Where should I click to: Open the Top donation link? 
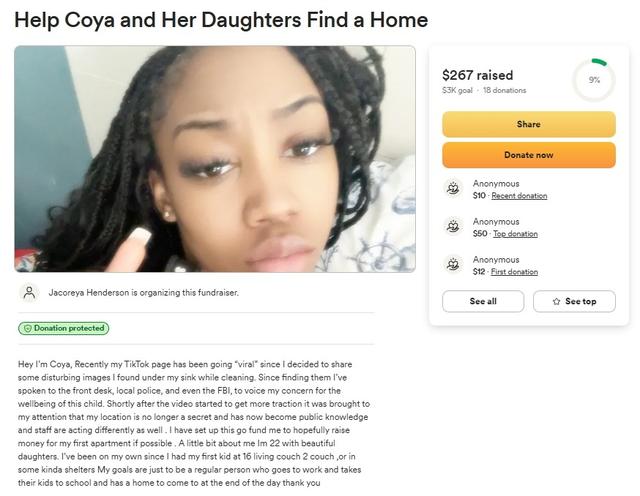pyautogui.click(x=515, y=234)
